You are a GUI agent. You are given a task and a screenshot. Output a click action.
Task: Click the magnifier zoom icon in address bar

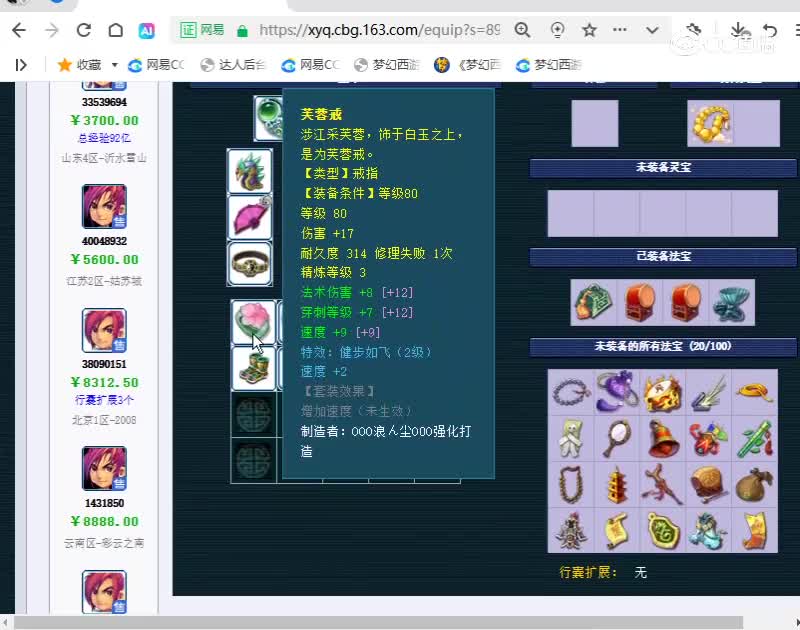tap(522, 30)
